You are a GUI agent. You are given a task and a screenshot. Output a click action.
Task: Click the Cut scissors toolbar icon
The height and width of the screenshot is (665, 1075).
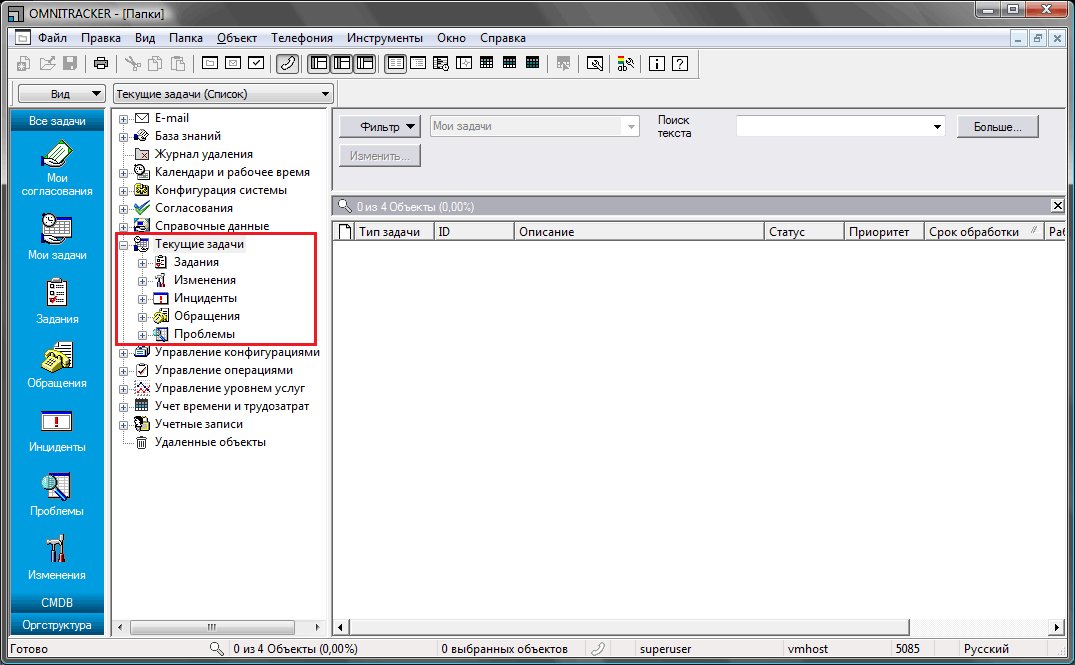coord(133,64)
